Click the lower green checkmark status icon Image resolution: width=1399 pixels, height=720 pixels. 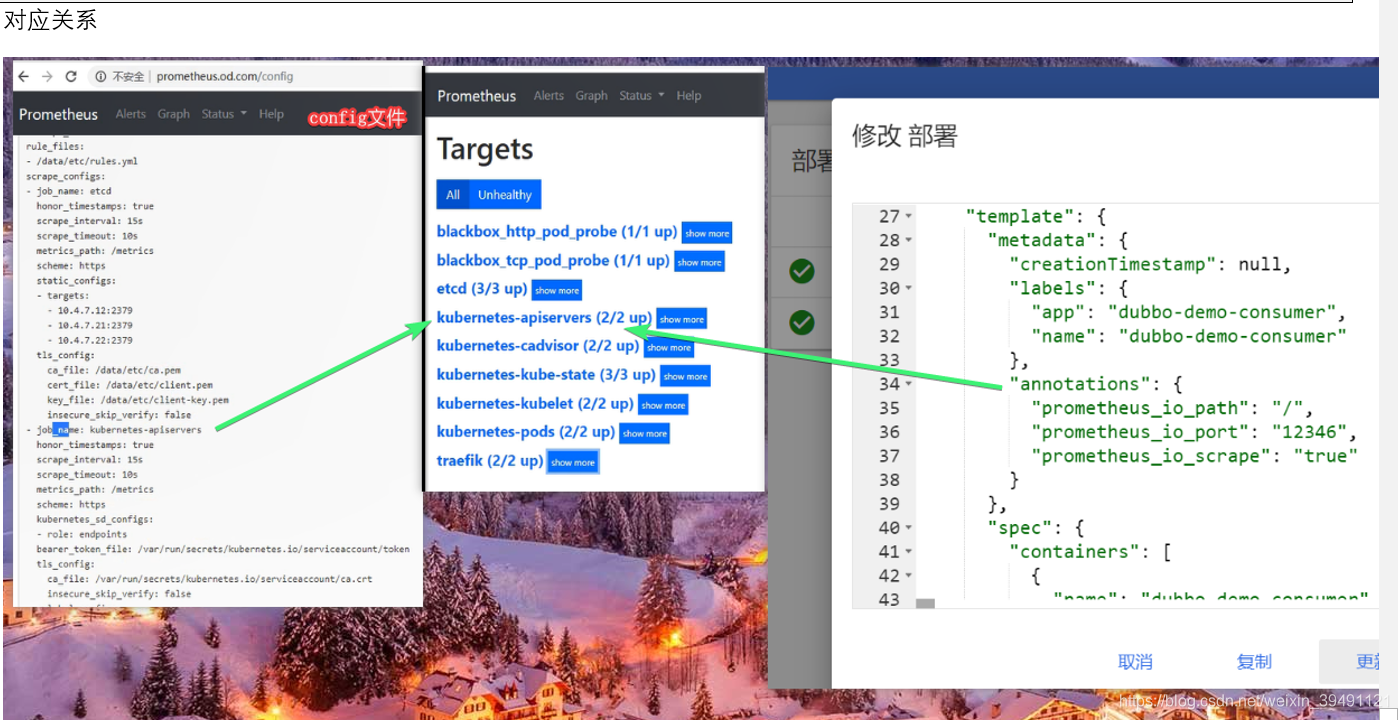pos(801,323)
